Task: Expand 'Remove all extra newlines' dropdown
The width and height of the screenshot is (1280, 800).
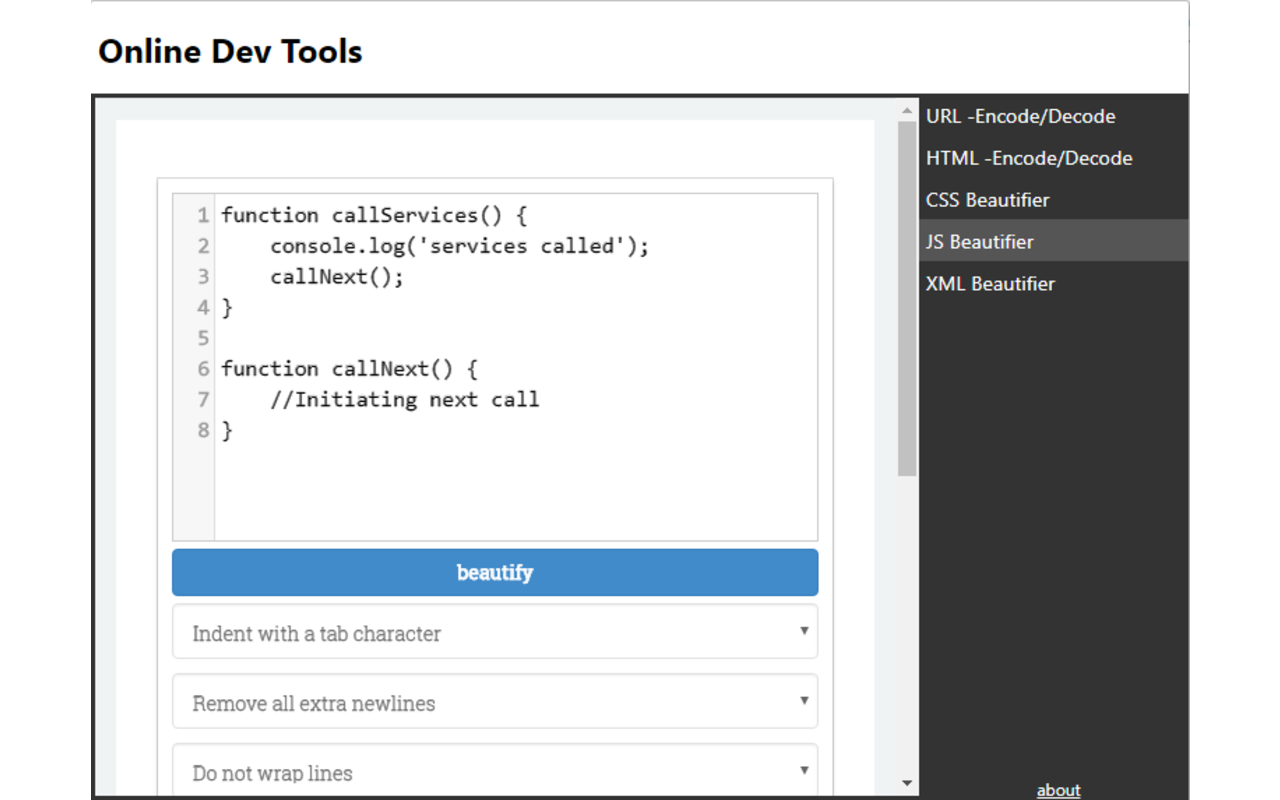Action: (x=495, y=702)
